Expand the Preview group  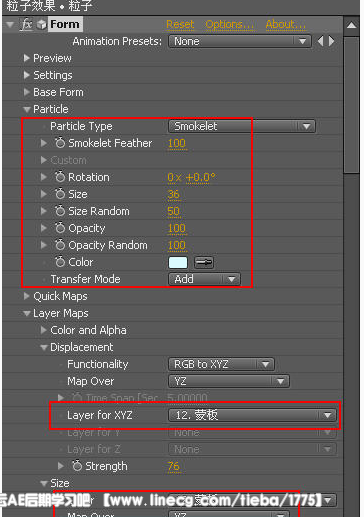(x=27, y=58)
